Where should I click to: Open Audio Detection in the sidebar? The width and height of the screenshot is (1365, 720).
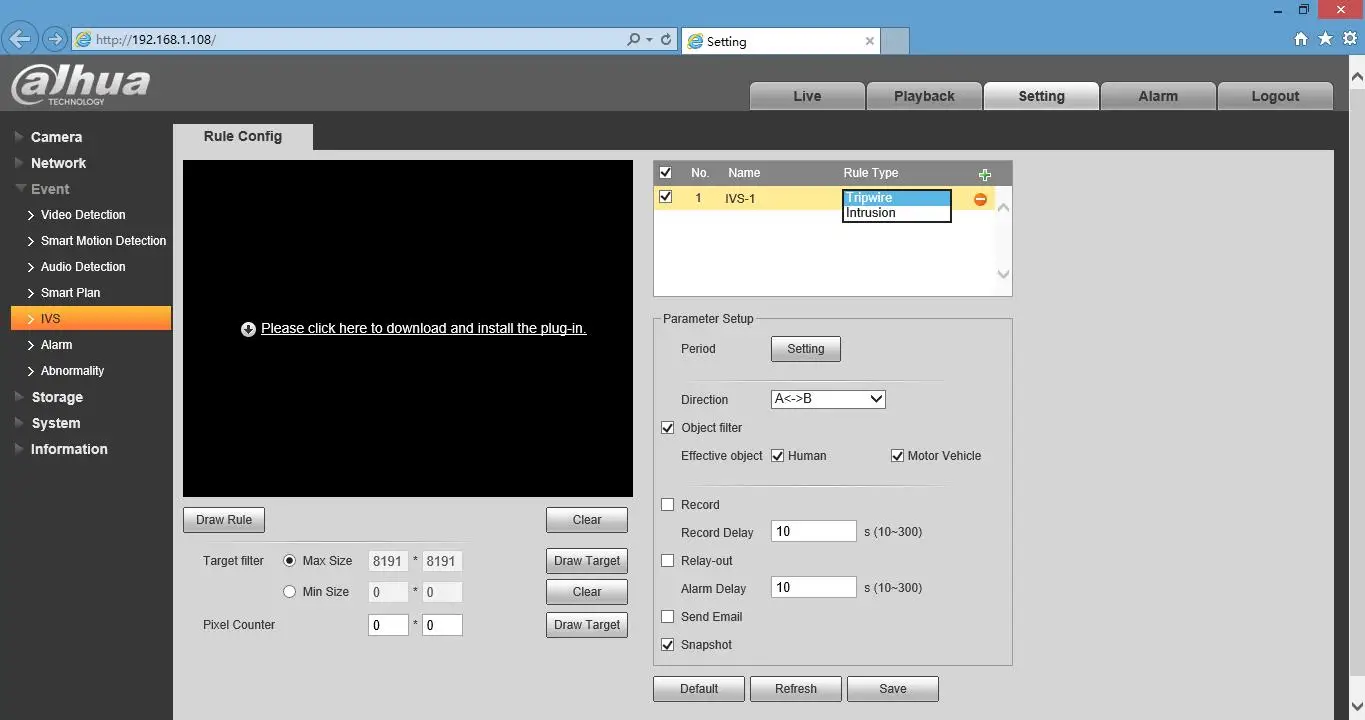pyautogui.click(x=83, y=267)
